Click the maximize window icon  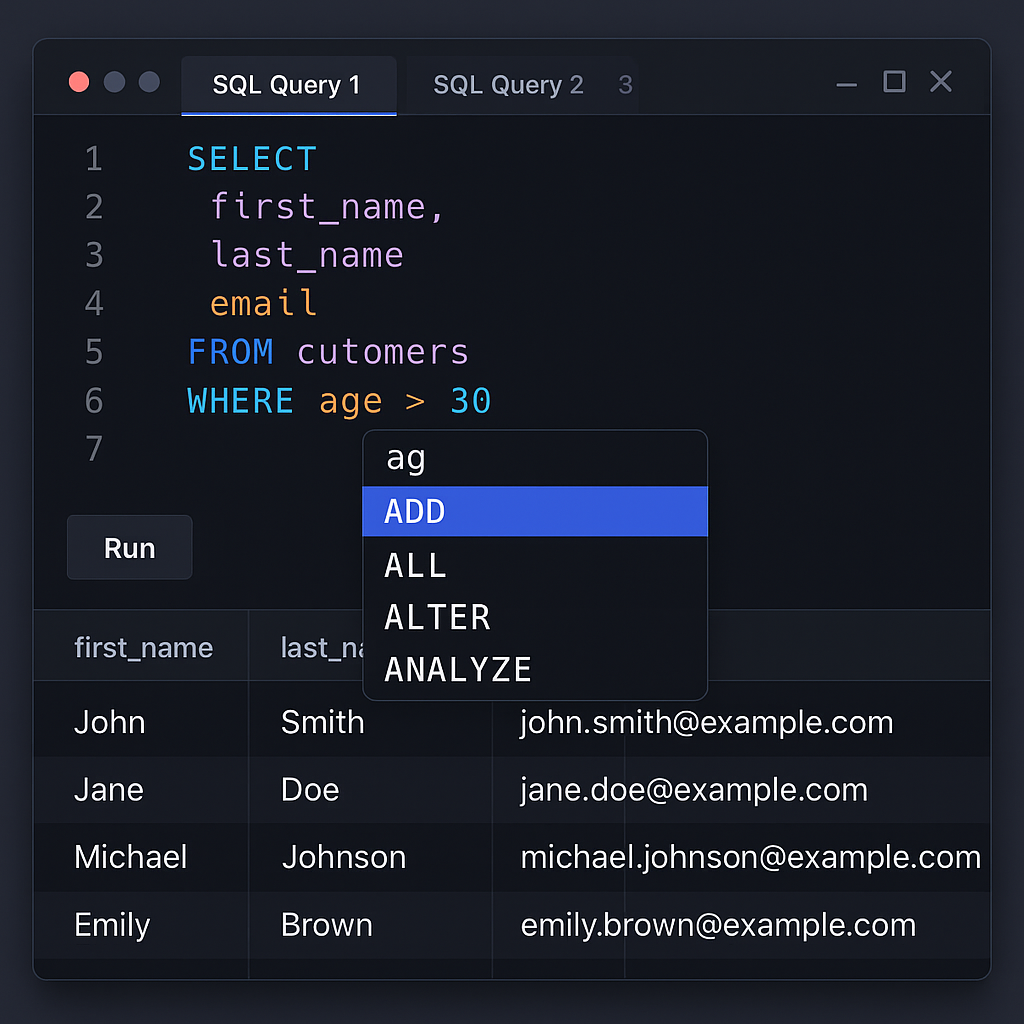tap(893, 83)
